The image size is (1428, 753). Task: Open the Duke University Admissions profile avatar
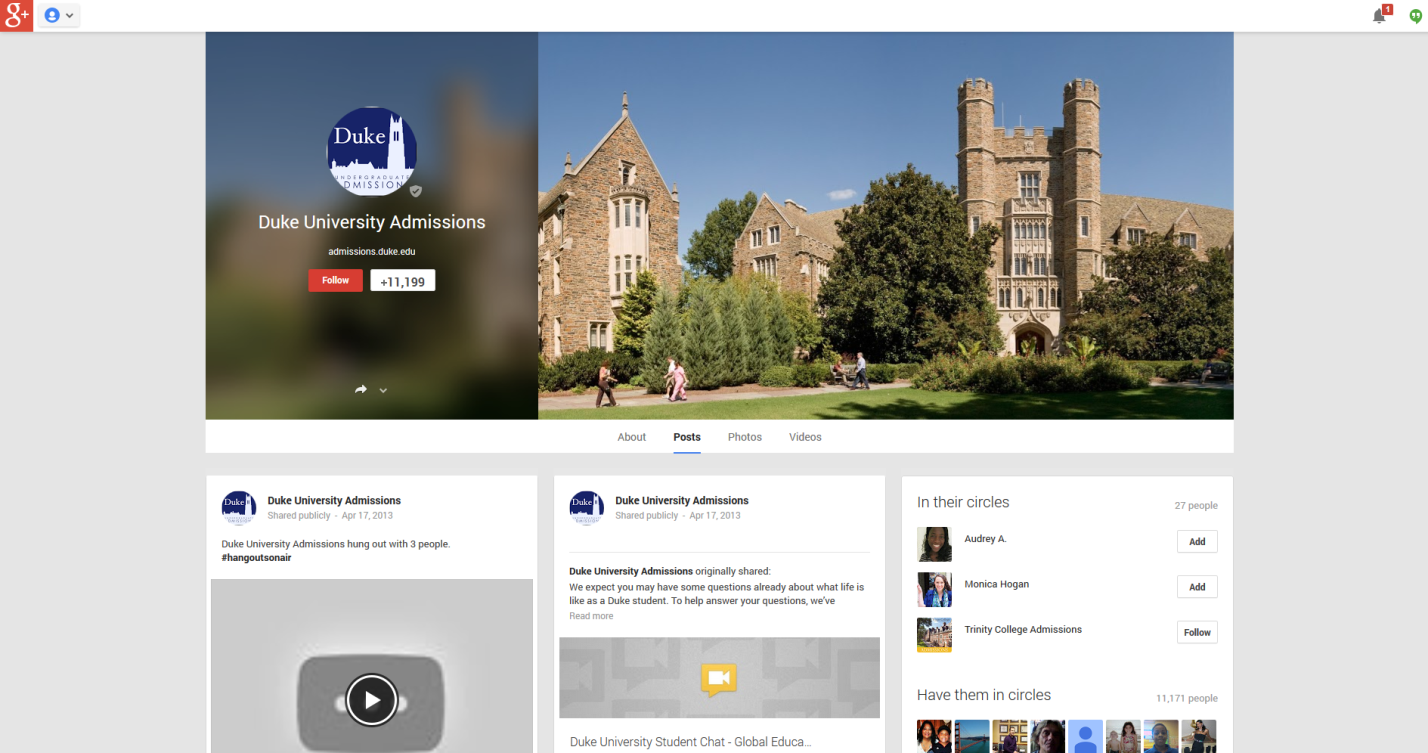tap(371, 152)
